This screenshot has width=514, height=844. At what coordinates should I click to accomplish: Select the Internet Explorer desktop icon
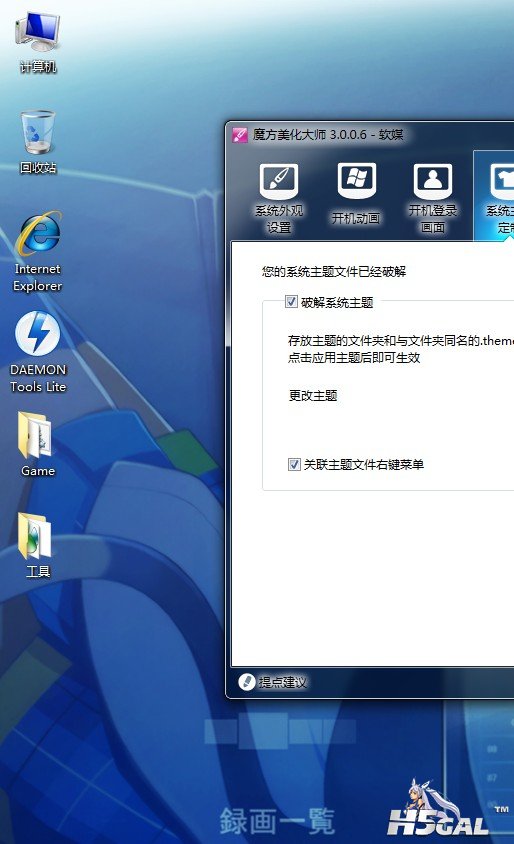click(38, 252)
